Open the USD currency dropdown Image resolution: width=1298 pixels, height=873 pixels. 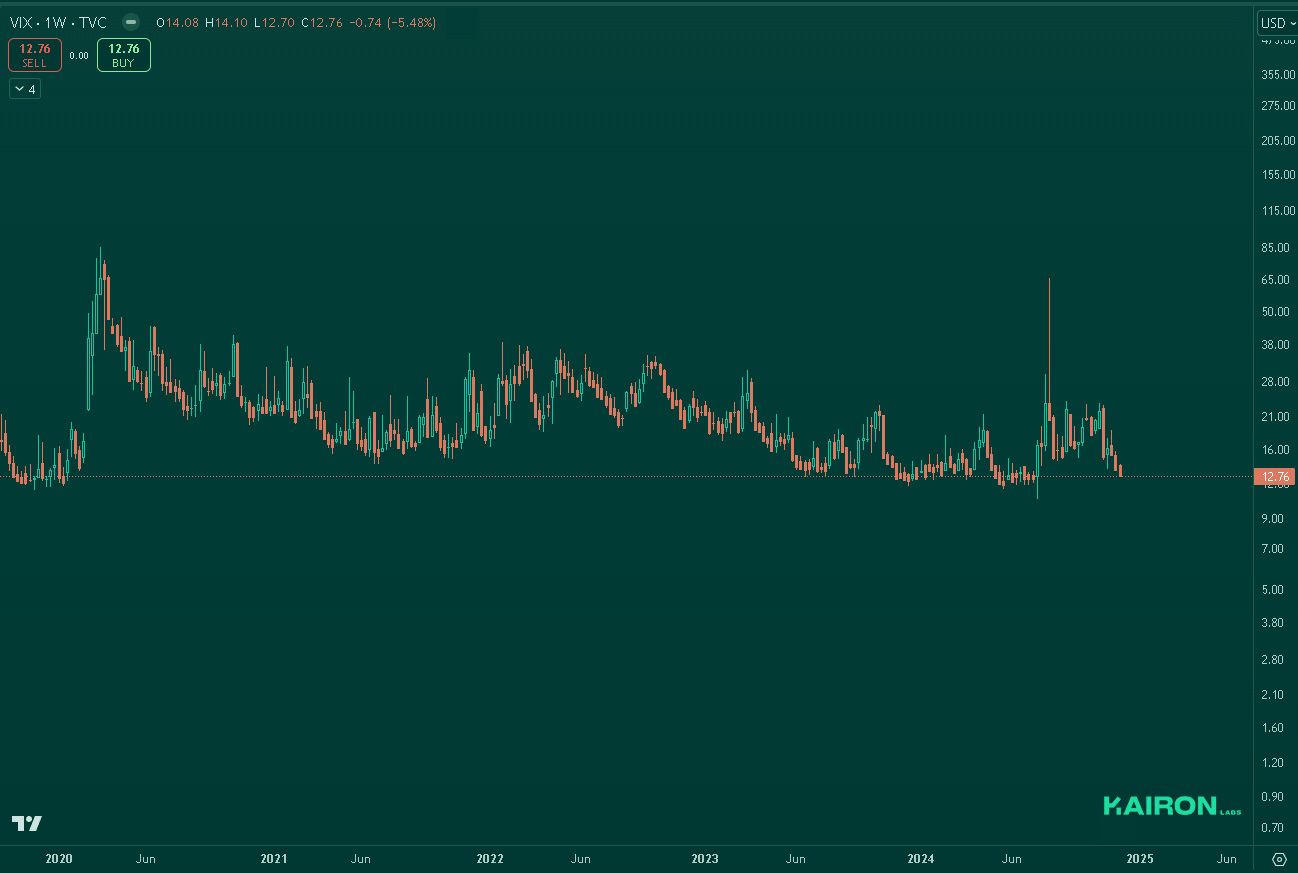pyautogui.click(x=1274, y=22)
